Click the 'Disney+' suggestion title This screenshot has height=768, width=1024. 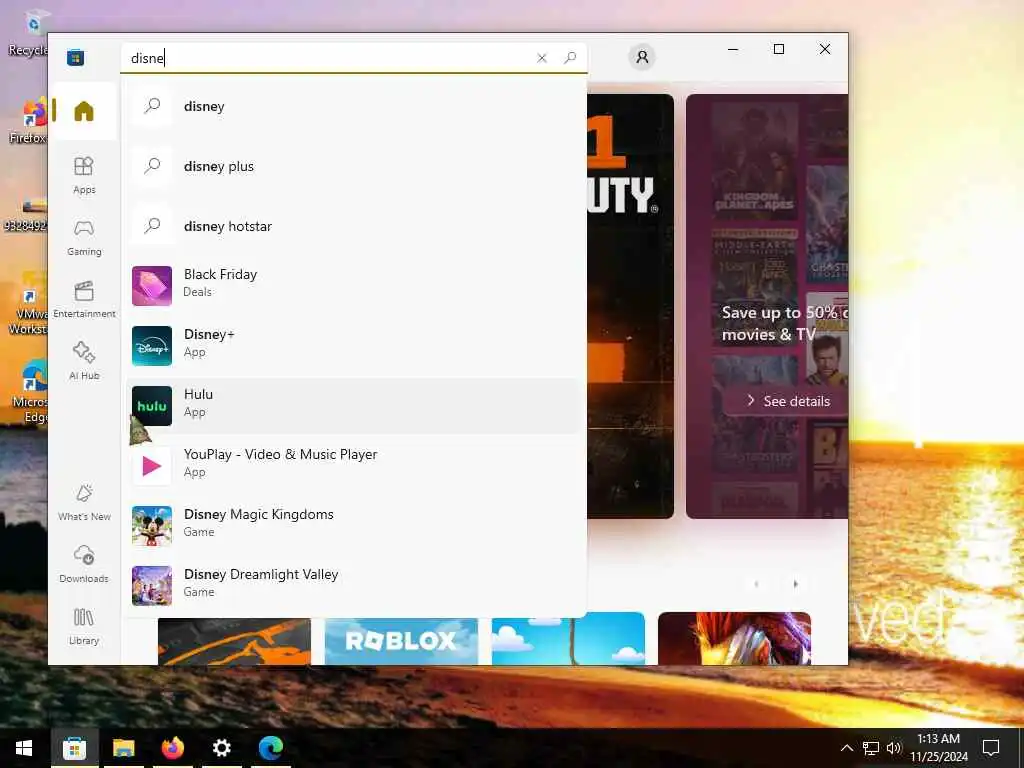[x=209, y=334]
